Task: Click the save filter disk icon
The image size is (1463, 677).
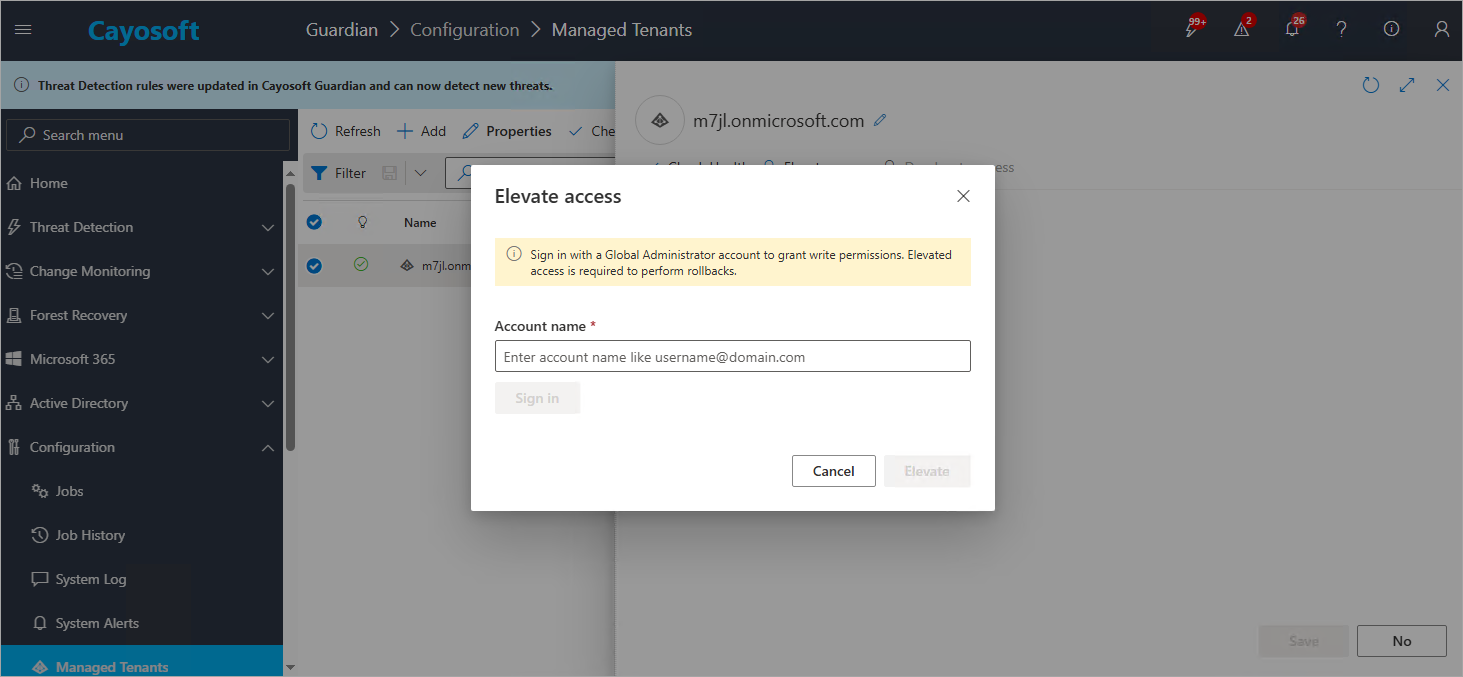Action: (x=390, y=173)
